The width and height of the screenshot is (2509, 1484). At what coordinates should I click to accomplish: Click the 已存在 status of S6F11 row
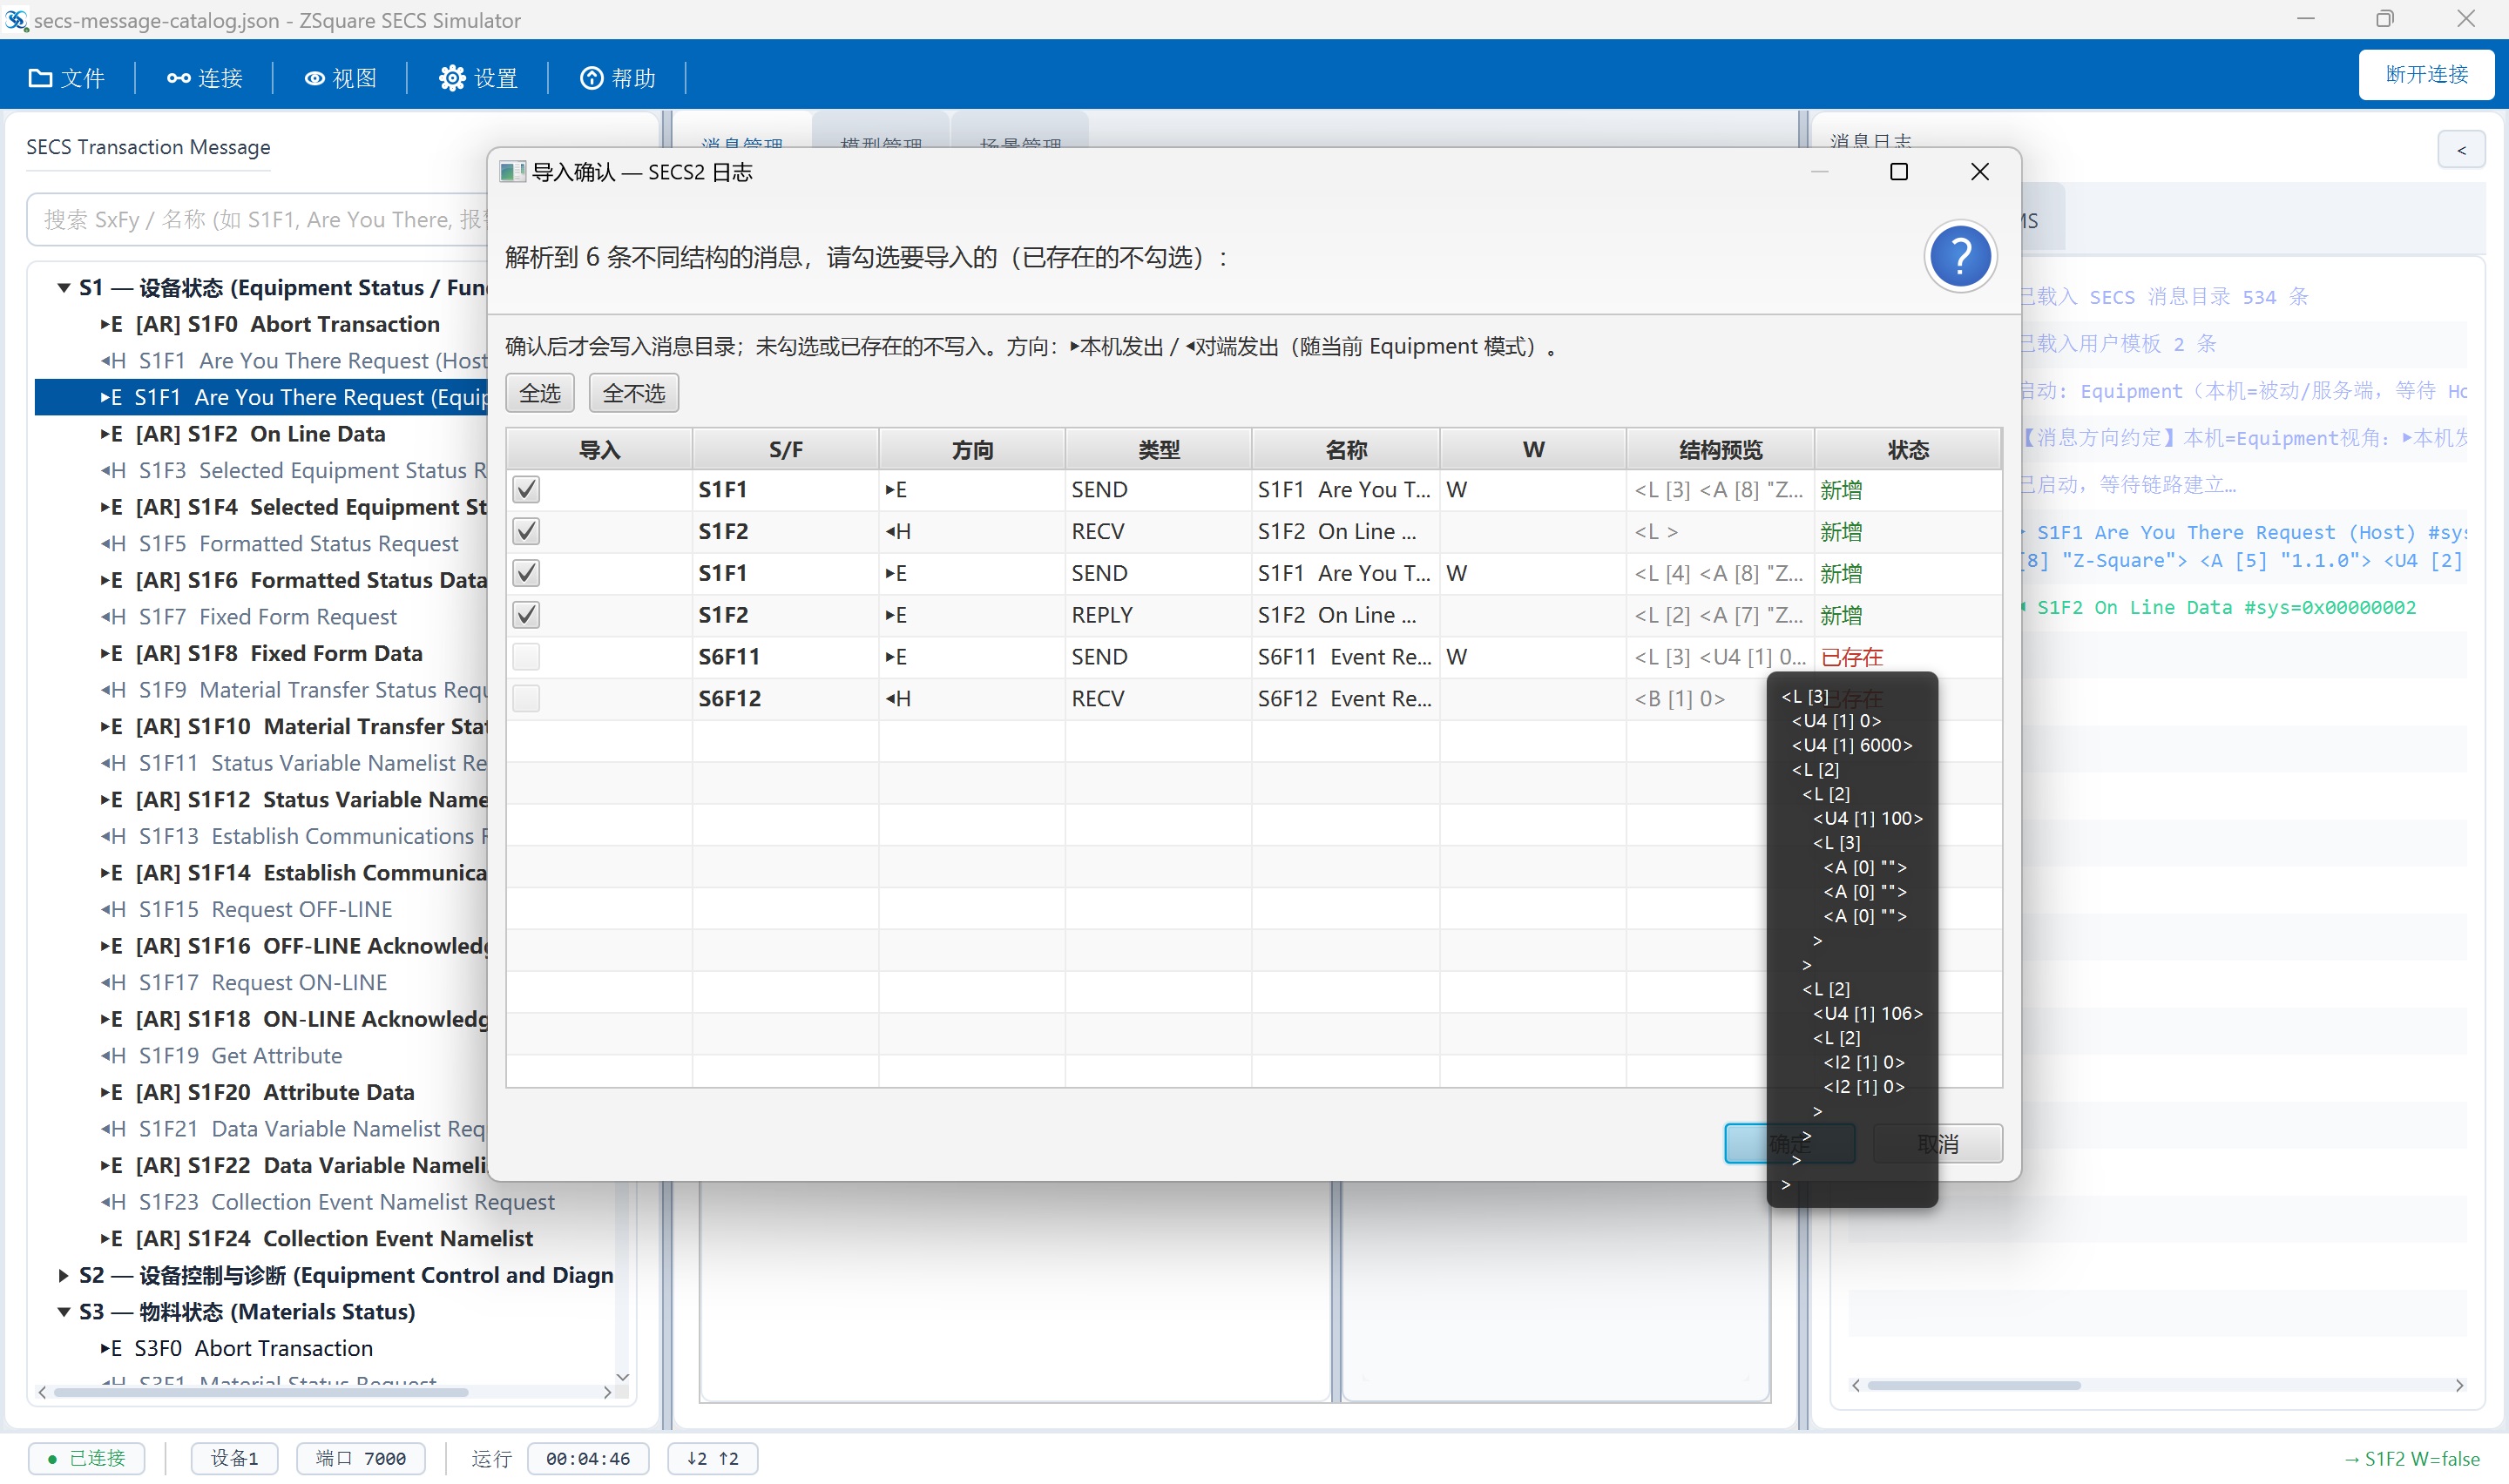(x=1851, y=657)
